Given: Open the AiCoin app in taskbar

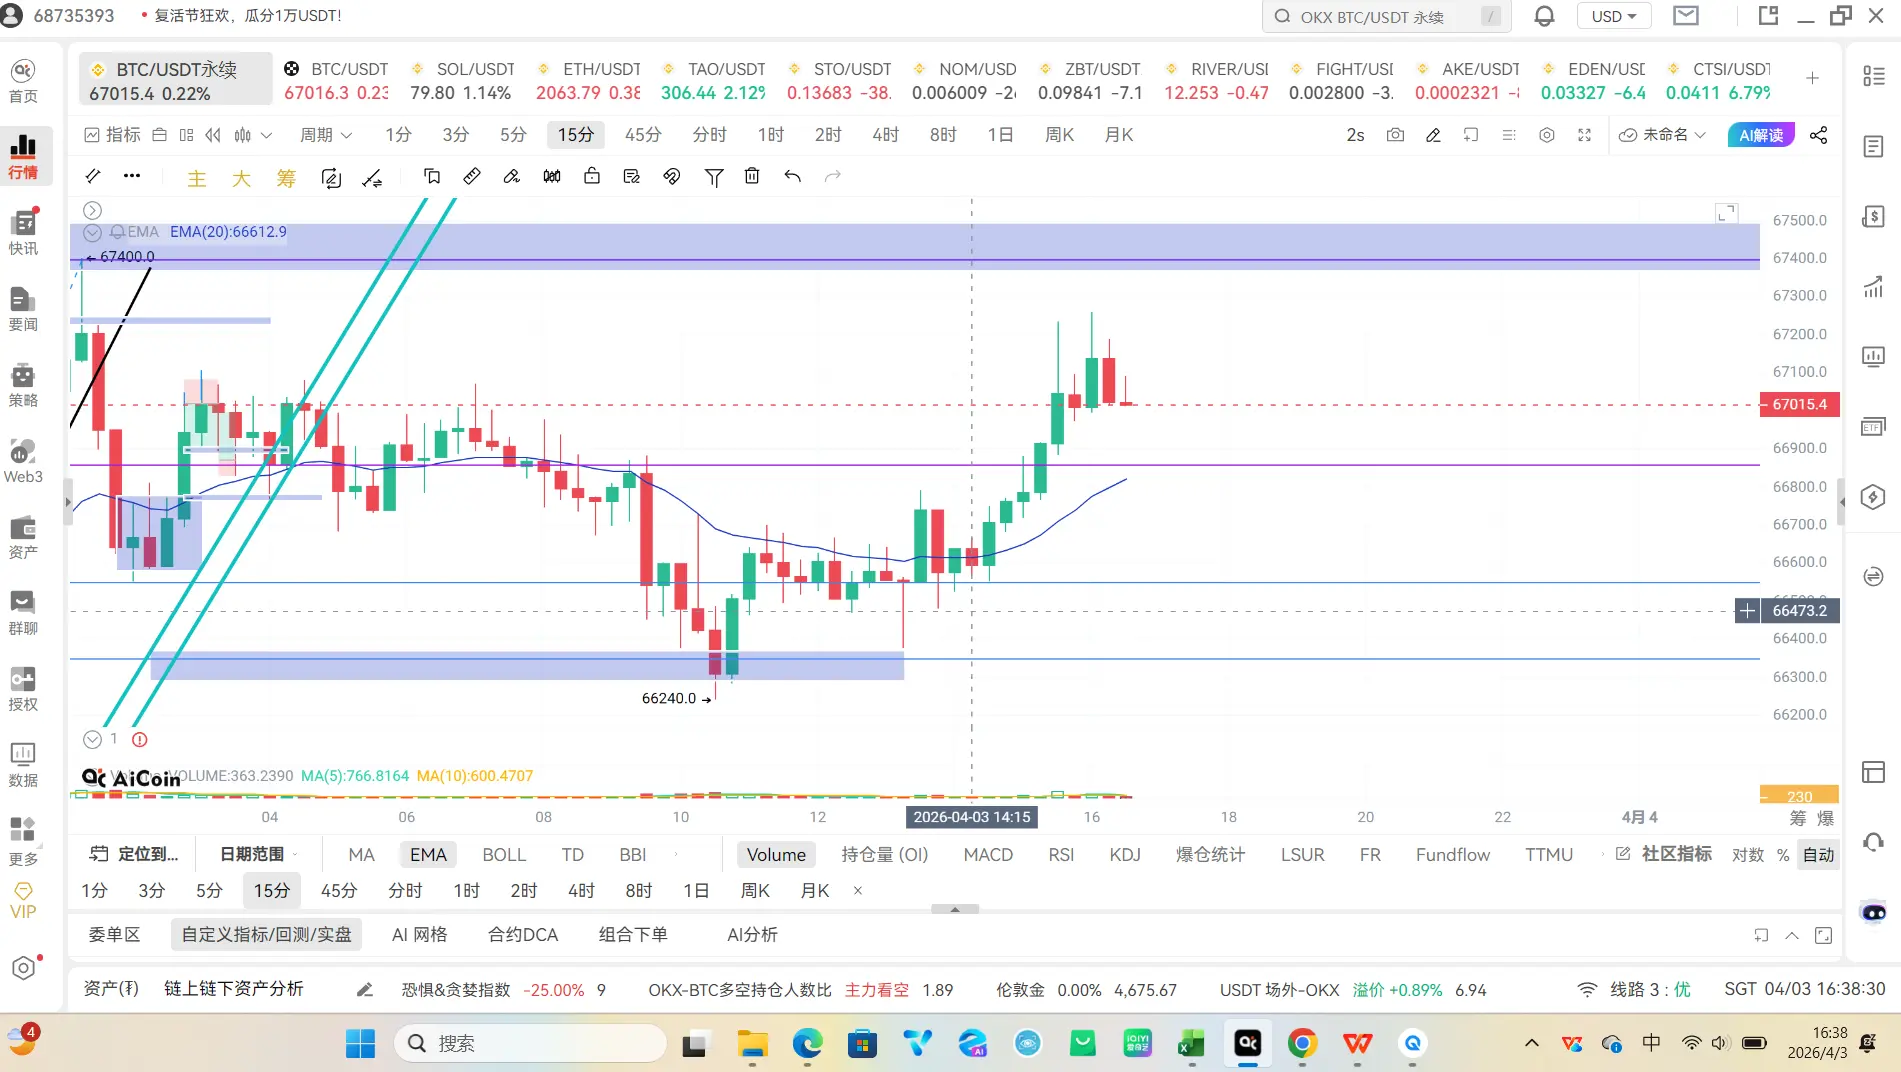Looking at the screenshot, I should (1248, 1043).
